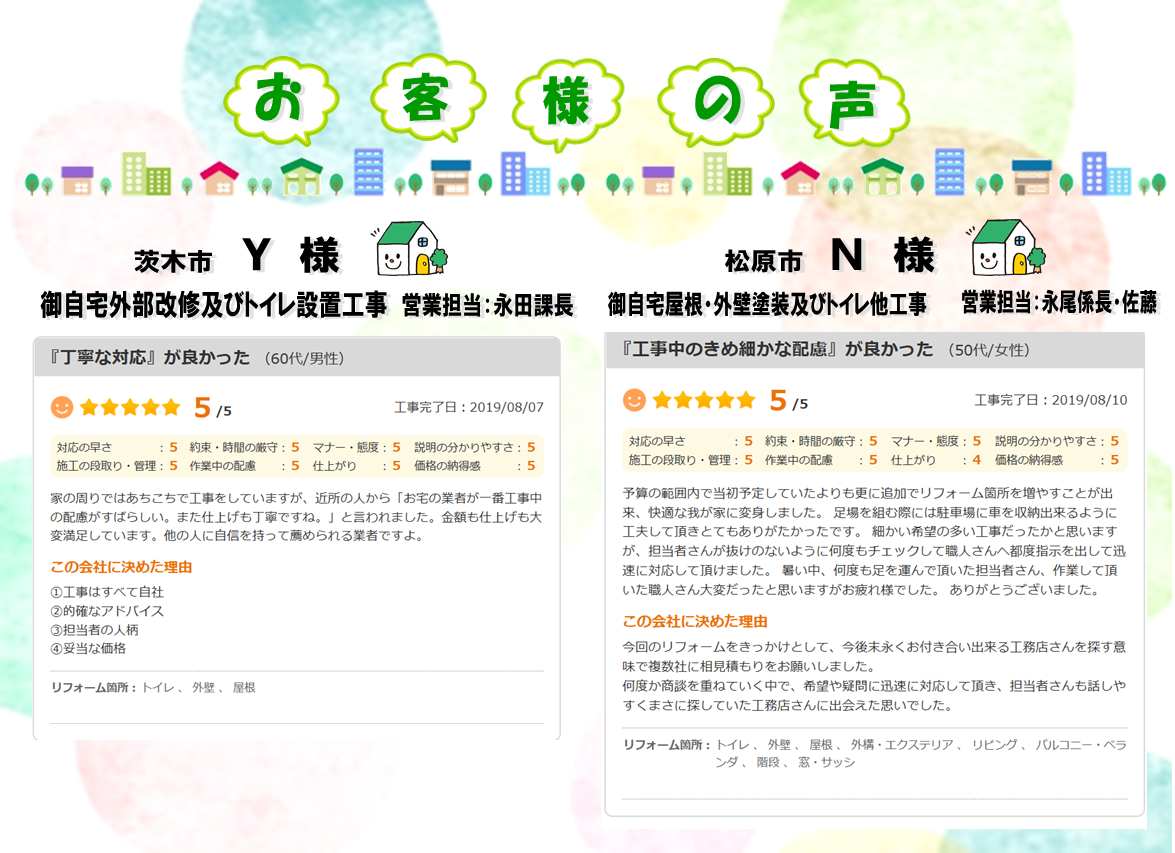
Task: Click '営業担当:永田課長' text
Action: (x=488, y=305)
